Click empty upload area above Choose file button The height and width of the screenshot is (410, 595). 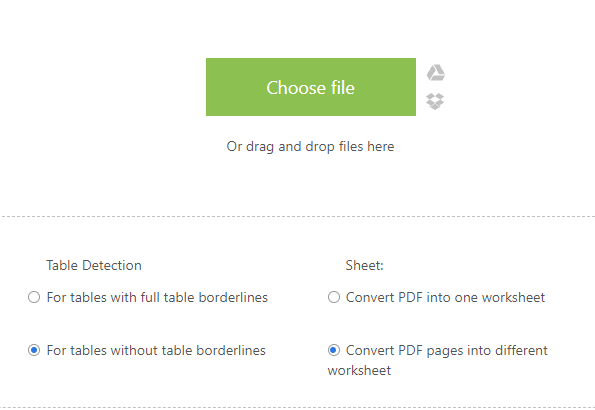tap(311, 28)
